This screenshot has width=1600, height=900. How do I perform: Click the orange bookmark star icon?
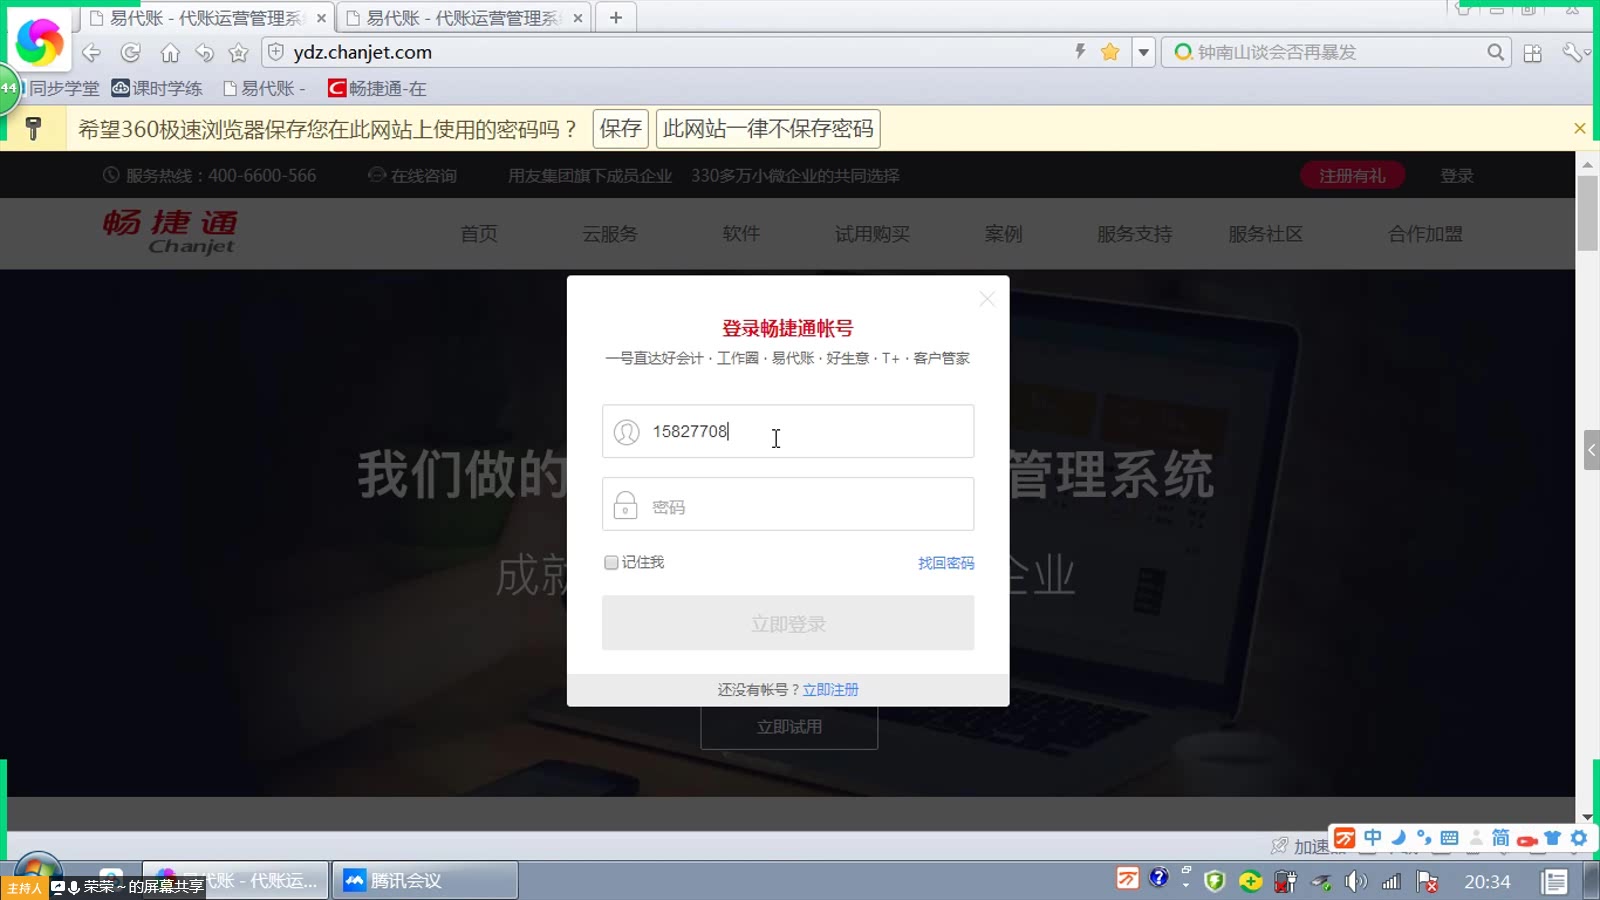coord(1110,52)
